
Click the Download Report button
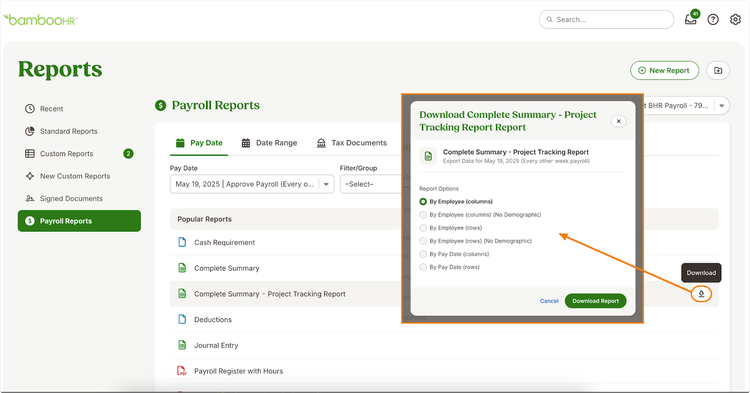tap(596, 301)
